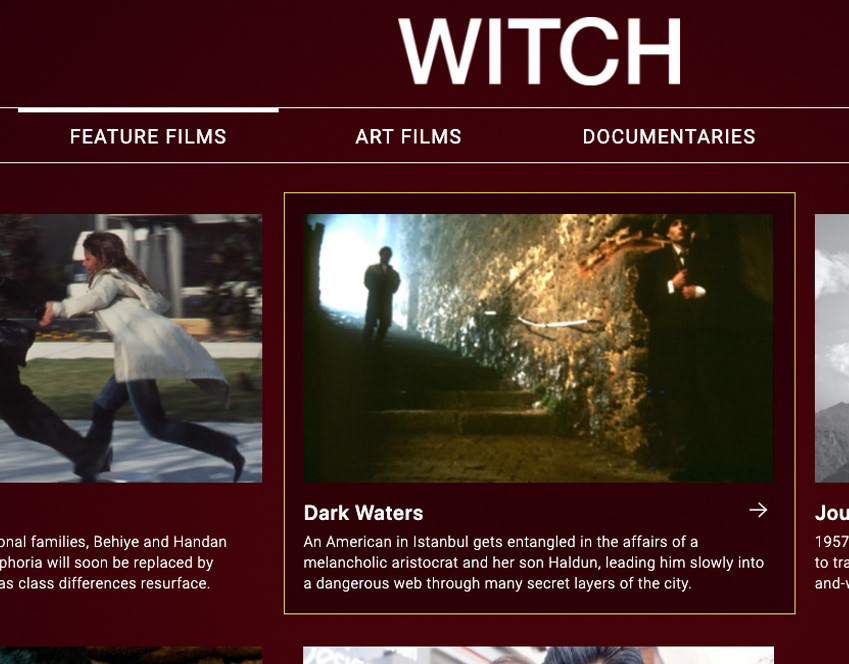This screenshot has height=664, width=849.
Task: Click the WITCH logo heading
Action: click(540, 51)
